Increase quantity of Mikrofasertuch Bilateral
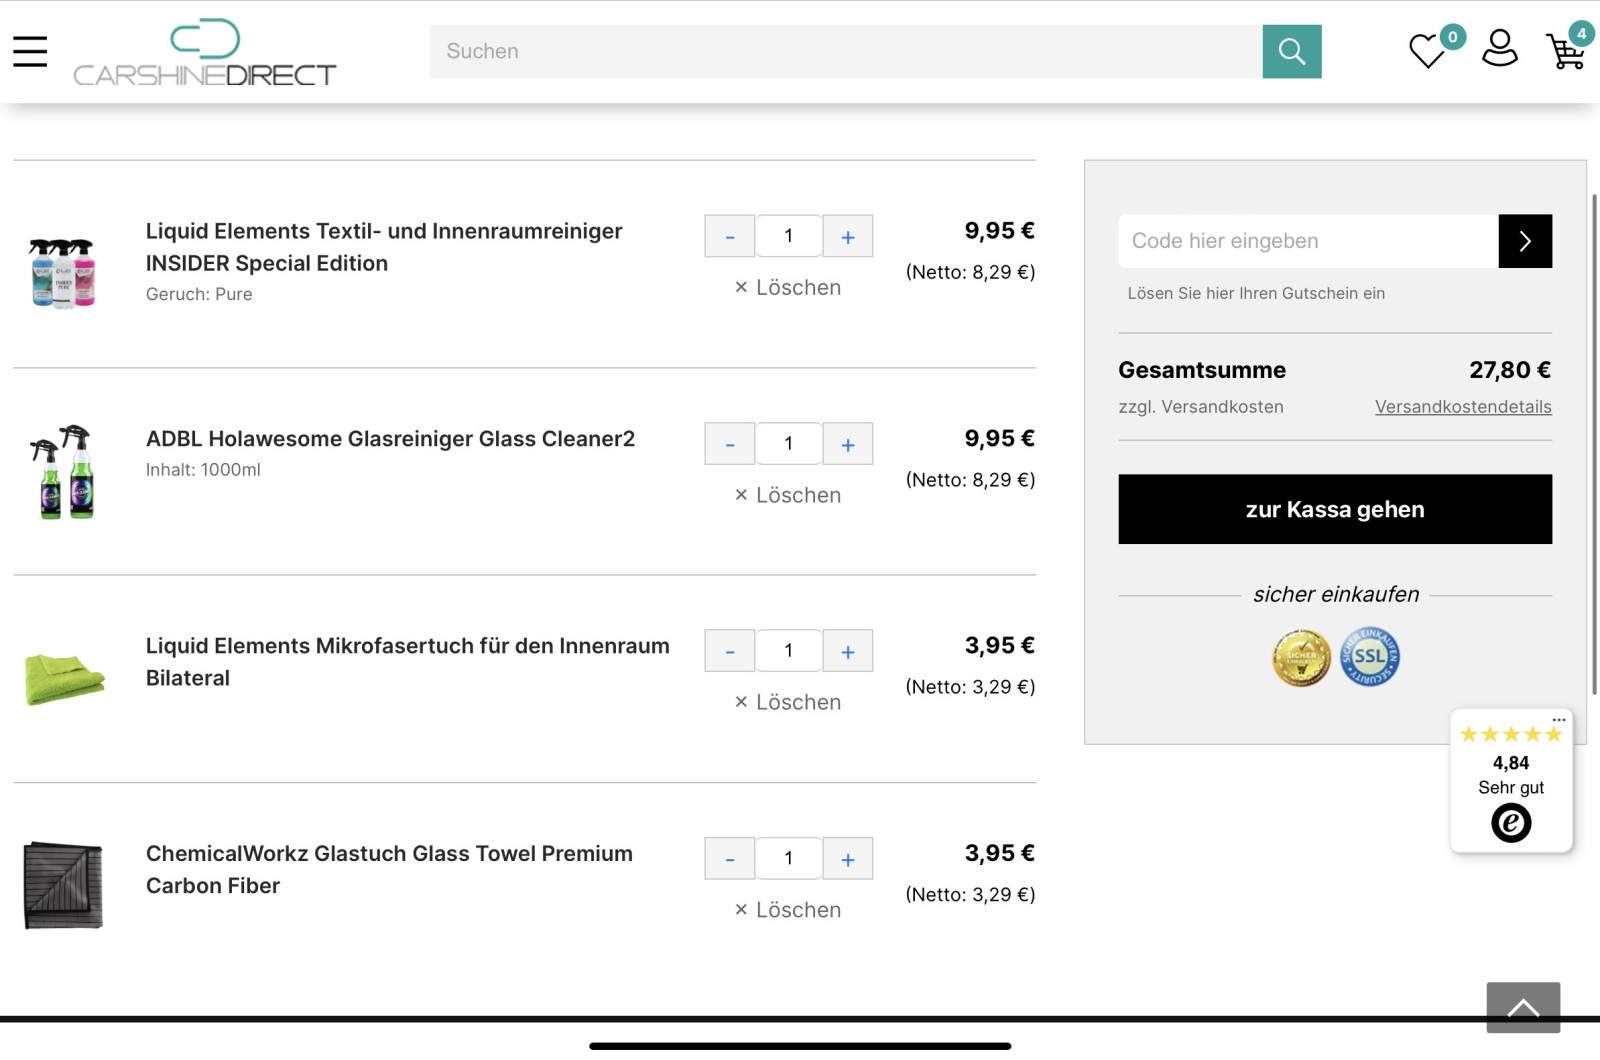Viewport: 1600px width, 1060px height. pyautogui.click(x=848, y=651)
